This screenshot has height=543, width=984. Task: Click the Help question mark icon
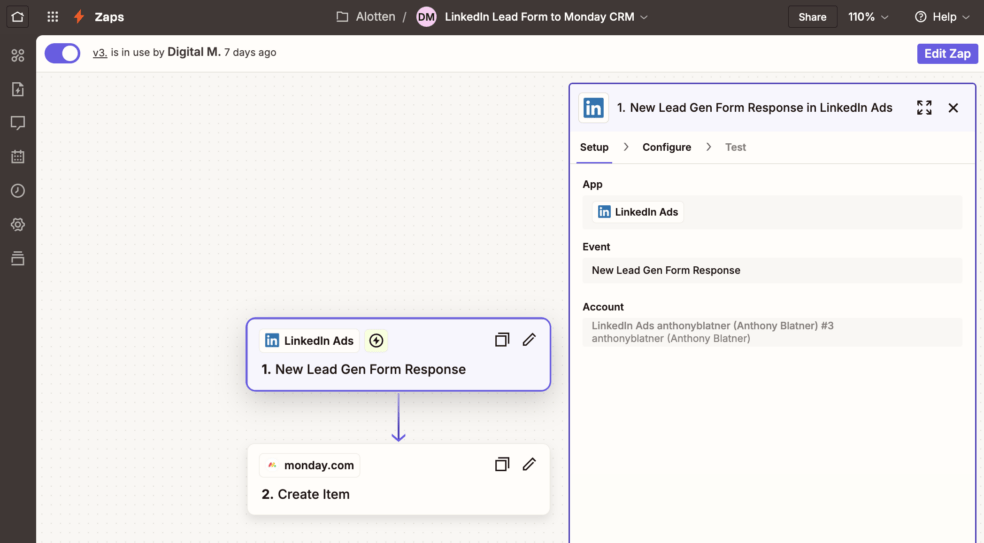pos(920,17)
